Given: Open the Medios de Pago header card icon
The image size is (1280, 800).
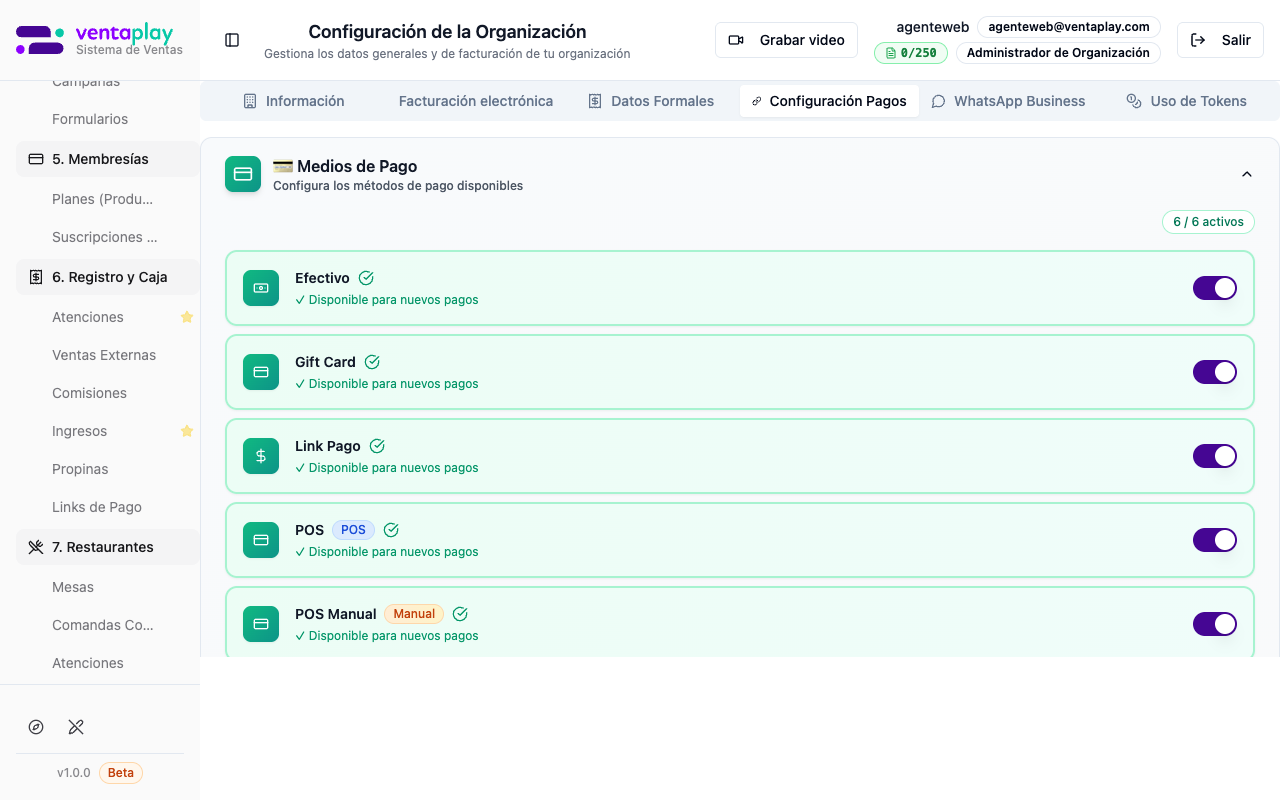Looking at the screenshot, I should [243, 173].
